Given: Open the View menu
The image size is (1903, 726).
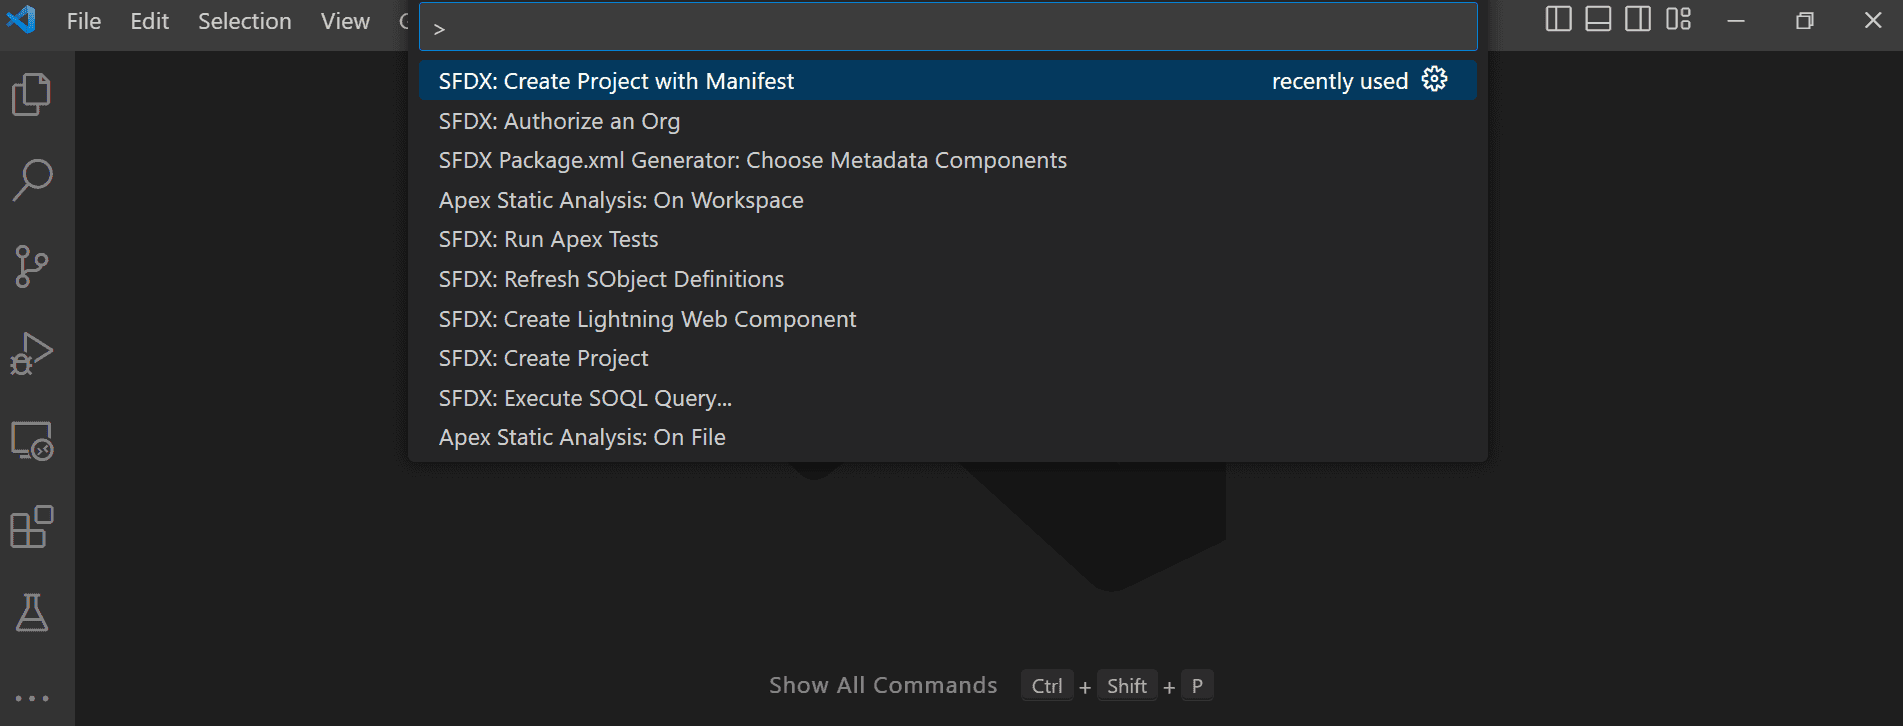Looking at the screenshot, I should [345, 21].
